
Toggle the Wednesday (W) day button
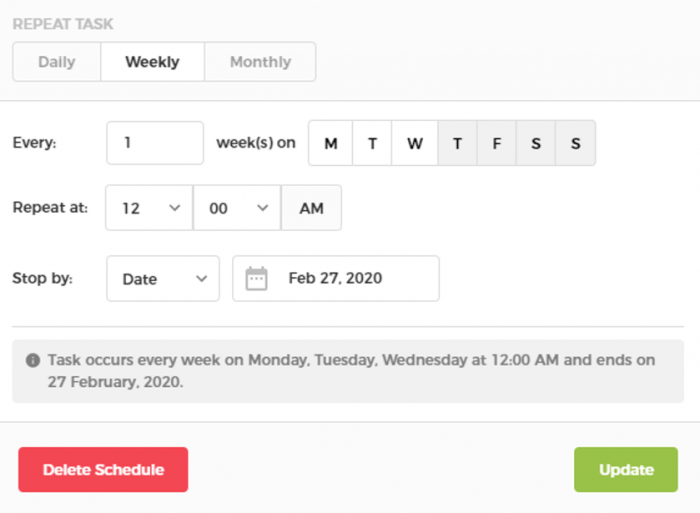[414, 143]
